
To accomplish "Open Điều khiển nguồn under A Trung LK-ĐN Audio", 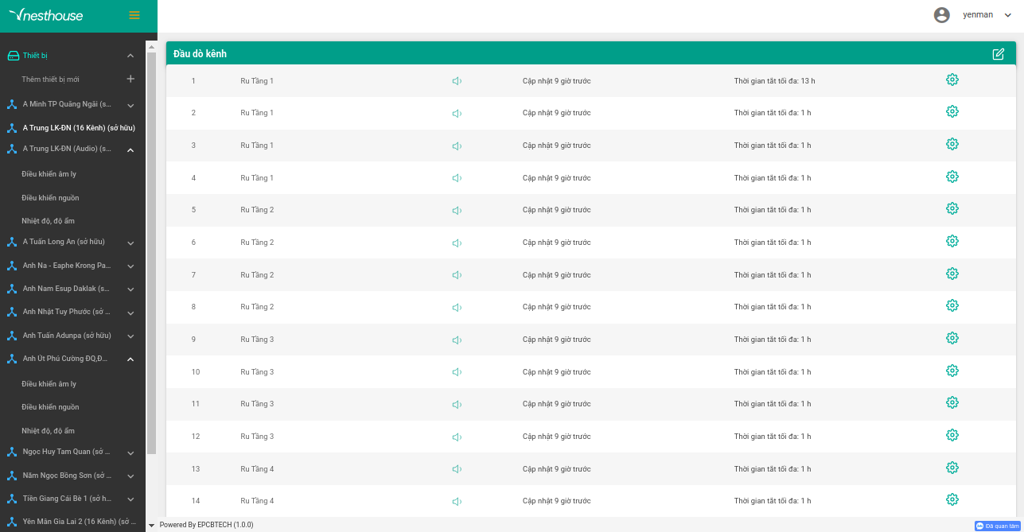I will (50, 198).
